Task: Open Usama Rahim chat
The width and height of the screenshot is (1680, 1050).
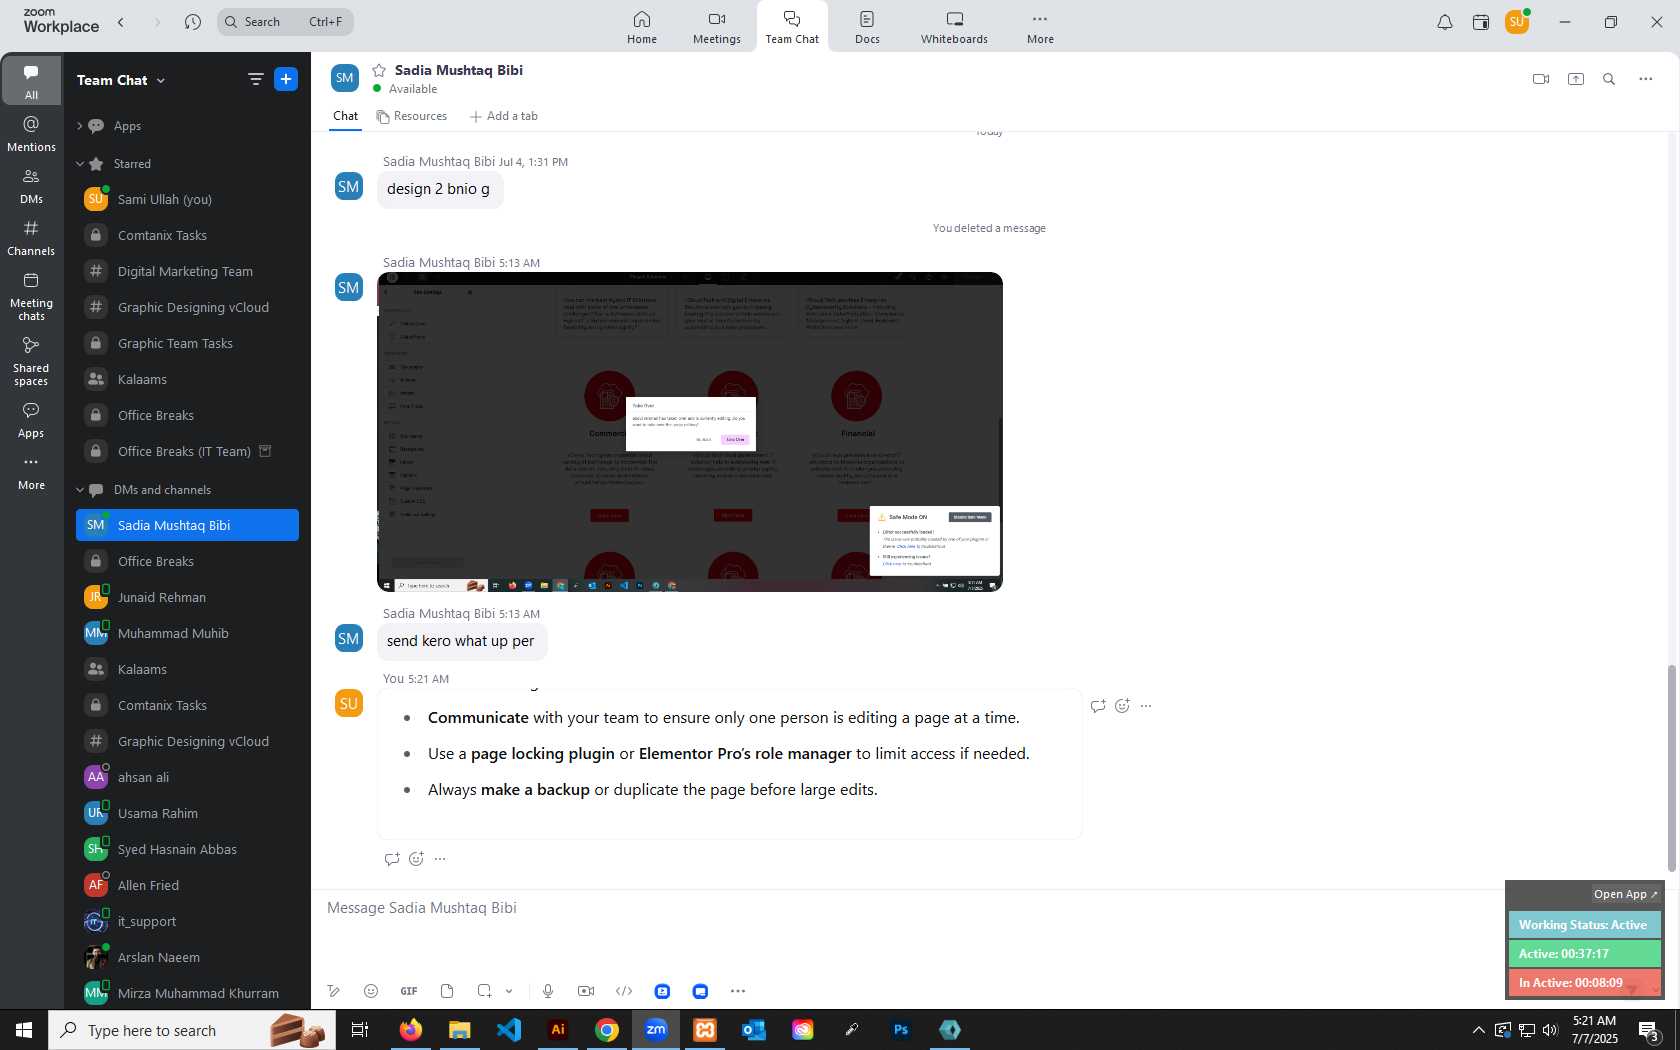Action: tap(187, 813)
